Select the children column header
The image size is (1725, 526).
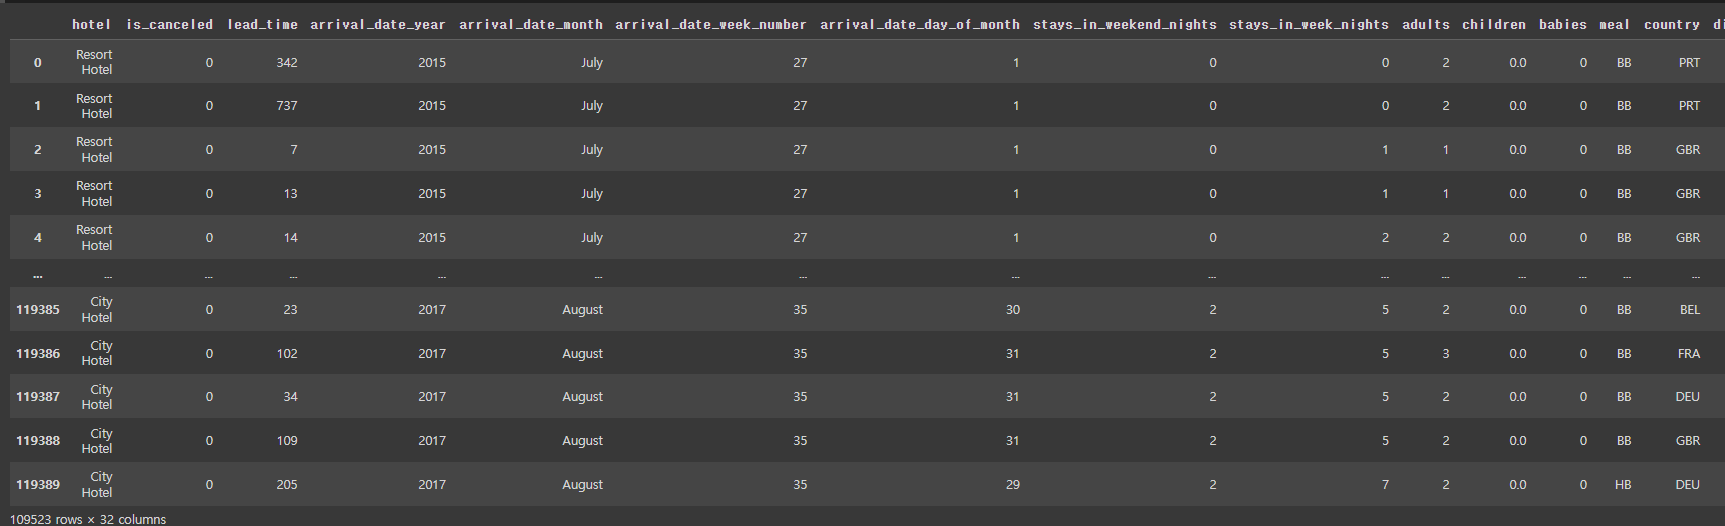click(1494, 24)
